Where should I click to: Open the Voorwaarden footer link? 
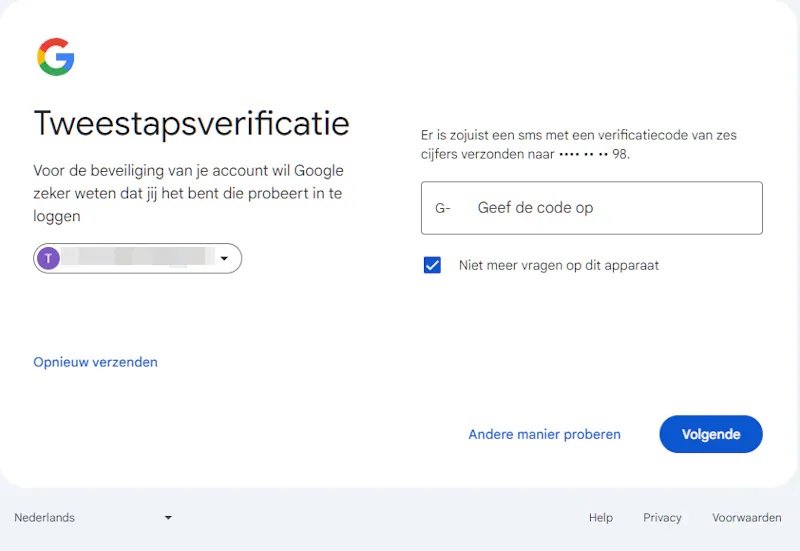point(746,517)
